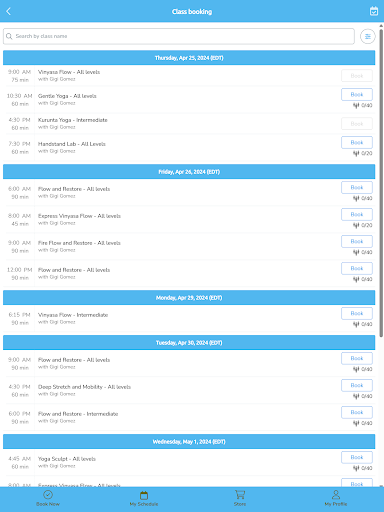Screen dimensions: 384x512
Task: Book Monday Vinyasa Flow Intermediate class
Action: [x=357, y=313]
